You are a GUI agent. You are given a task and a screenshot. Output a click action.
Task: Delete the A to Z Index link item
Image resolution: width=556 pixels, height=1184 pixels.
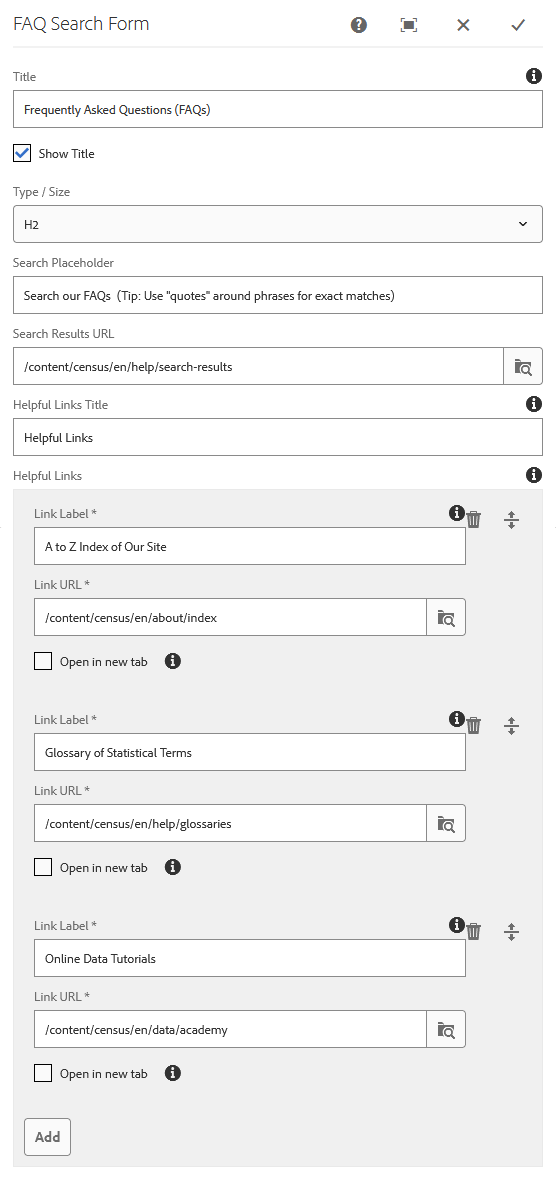click(474, 520)
